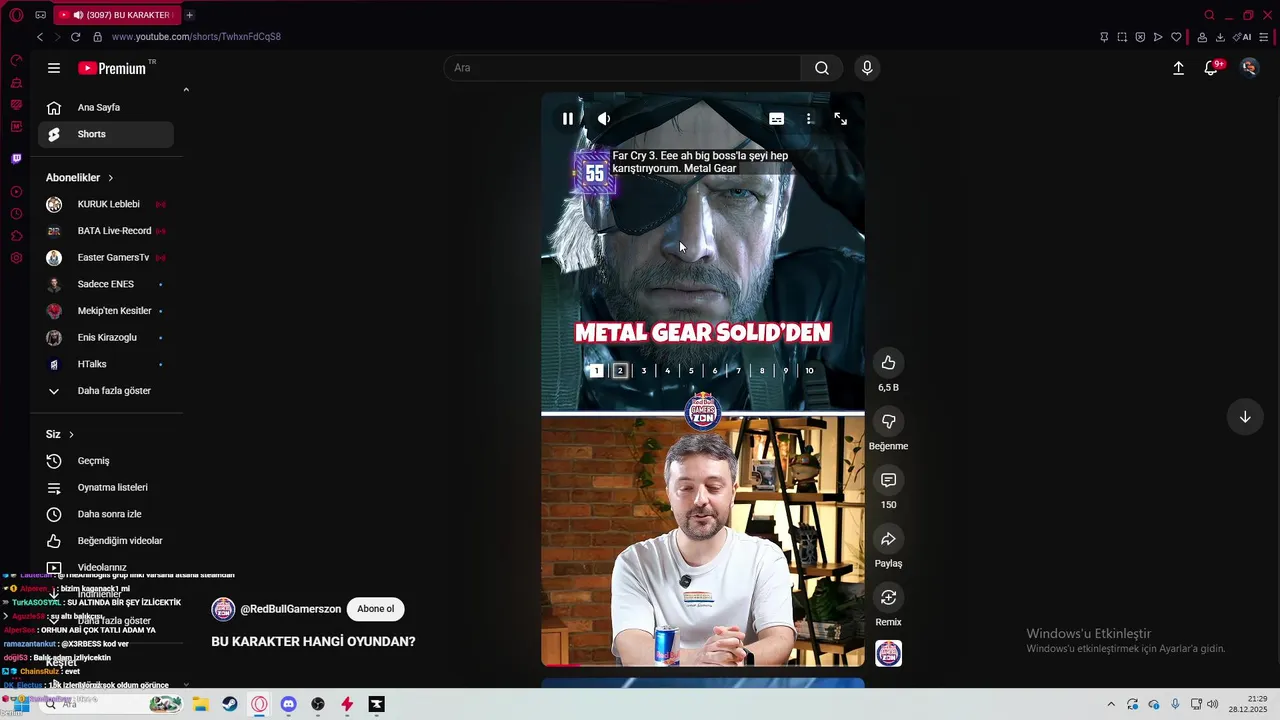Screen dimensions: 1280x720
Task: Expand Daha fazla göster under subscriptions
Action: [106, 391]
